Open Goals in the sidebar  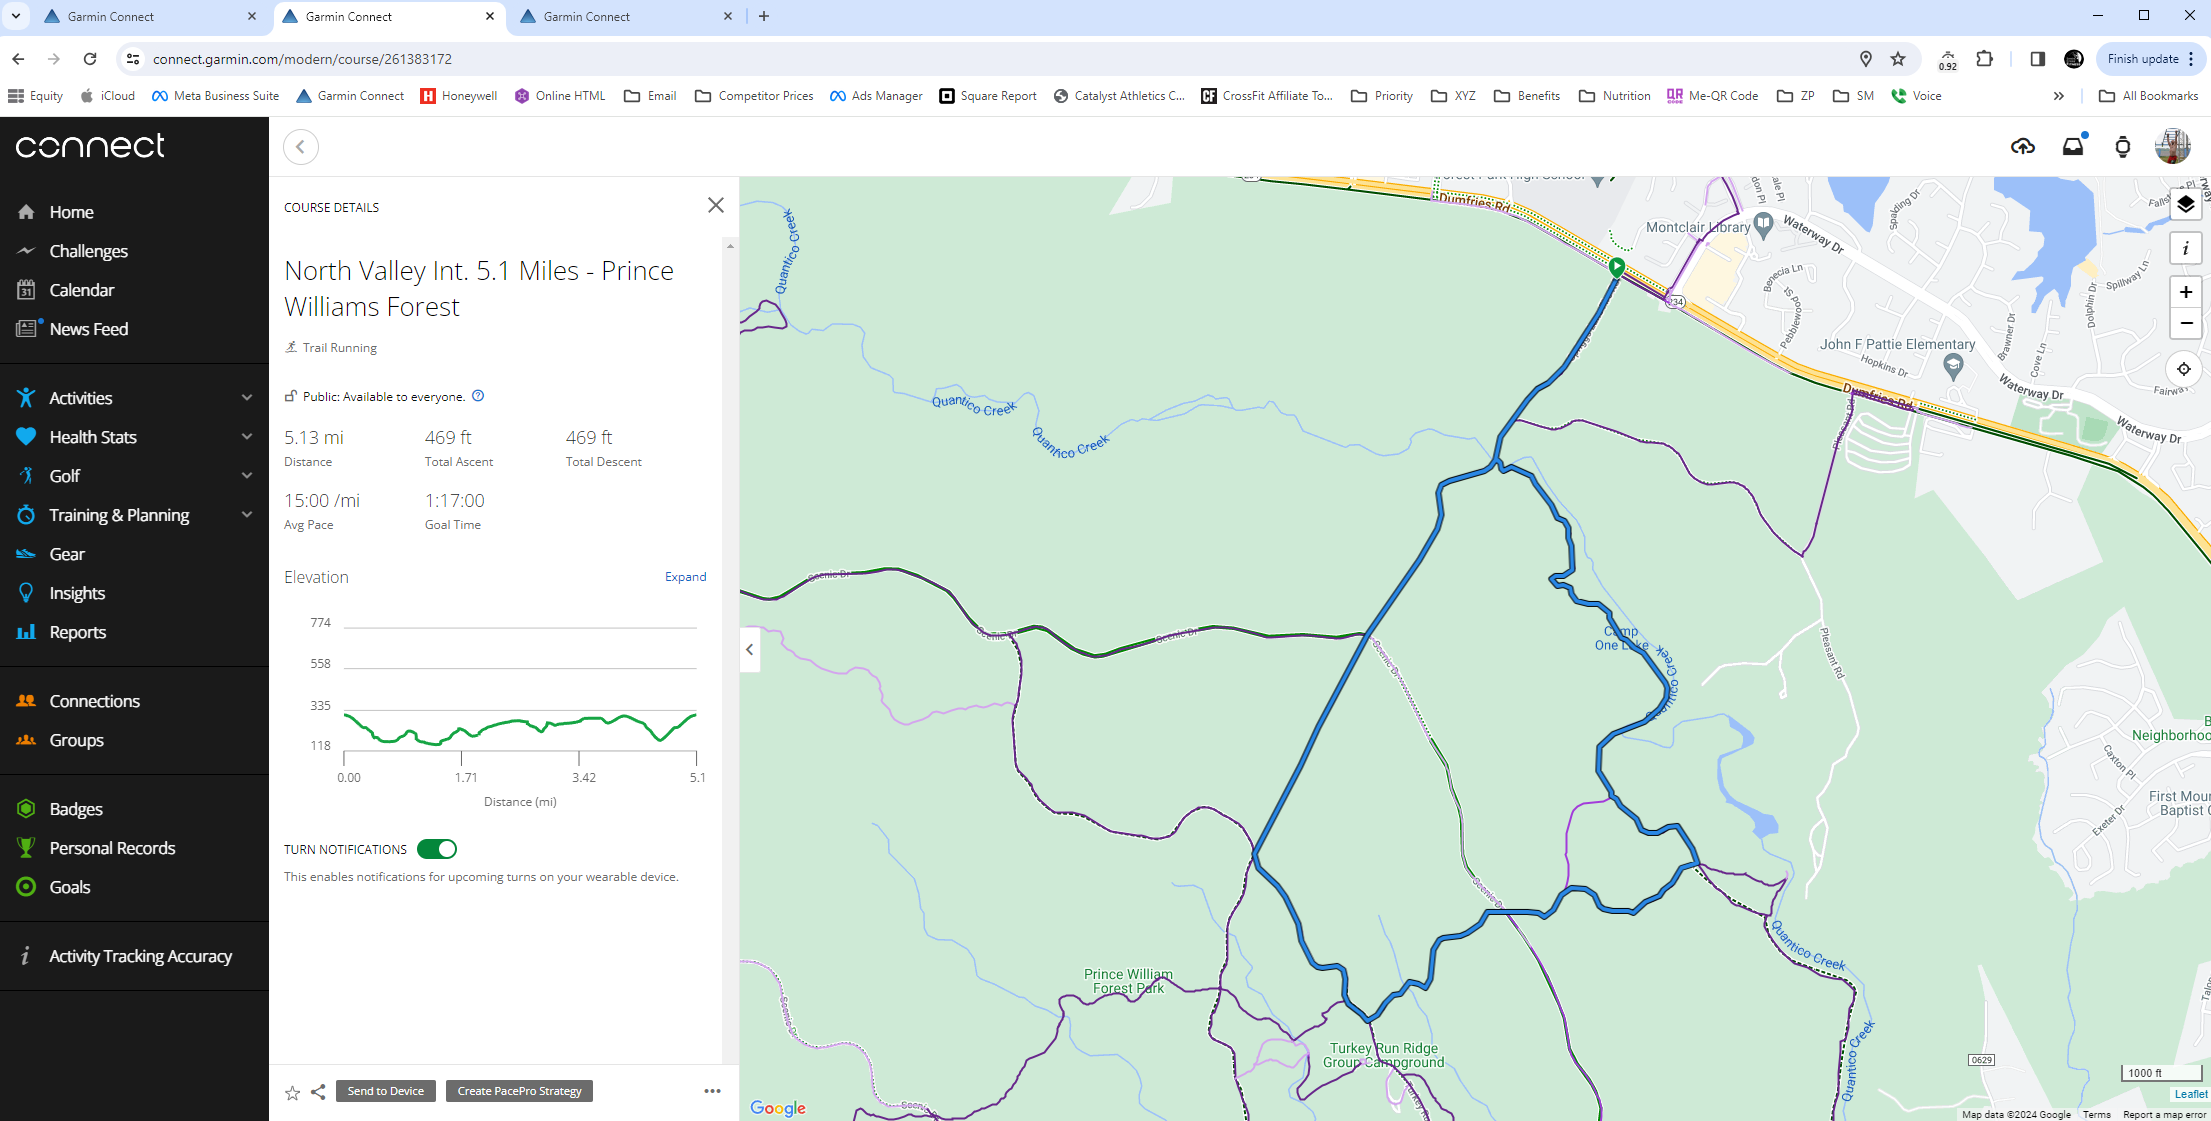pyautogui.click(x=69, y=887)
